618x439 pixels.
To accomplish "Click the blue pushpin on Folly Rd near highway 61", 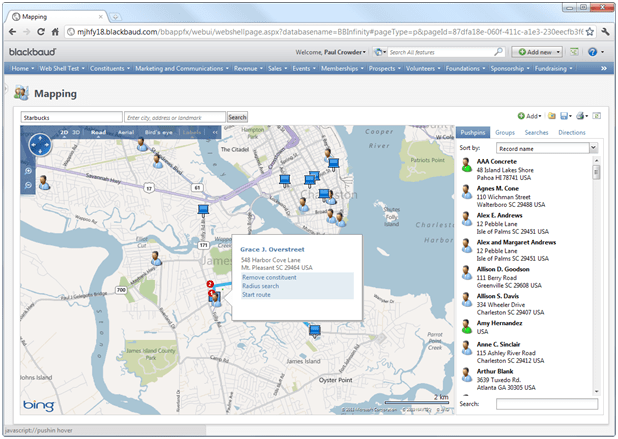I will click(x=203, y=209).
